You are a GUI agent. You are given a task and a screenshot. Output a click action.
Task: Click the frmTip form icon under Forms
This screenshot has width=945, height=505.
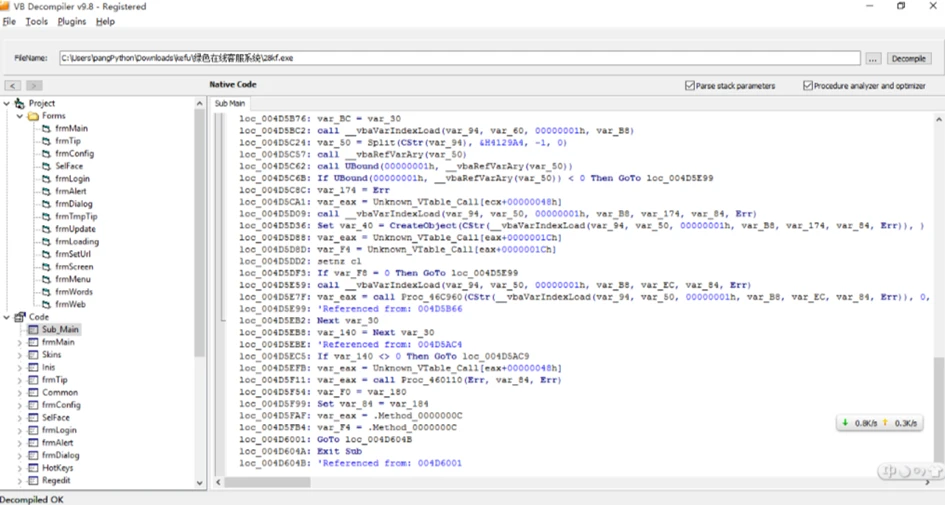click(x=46, y=141)
